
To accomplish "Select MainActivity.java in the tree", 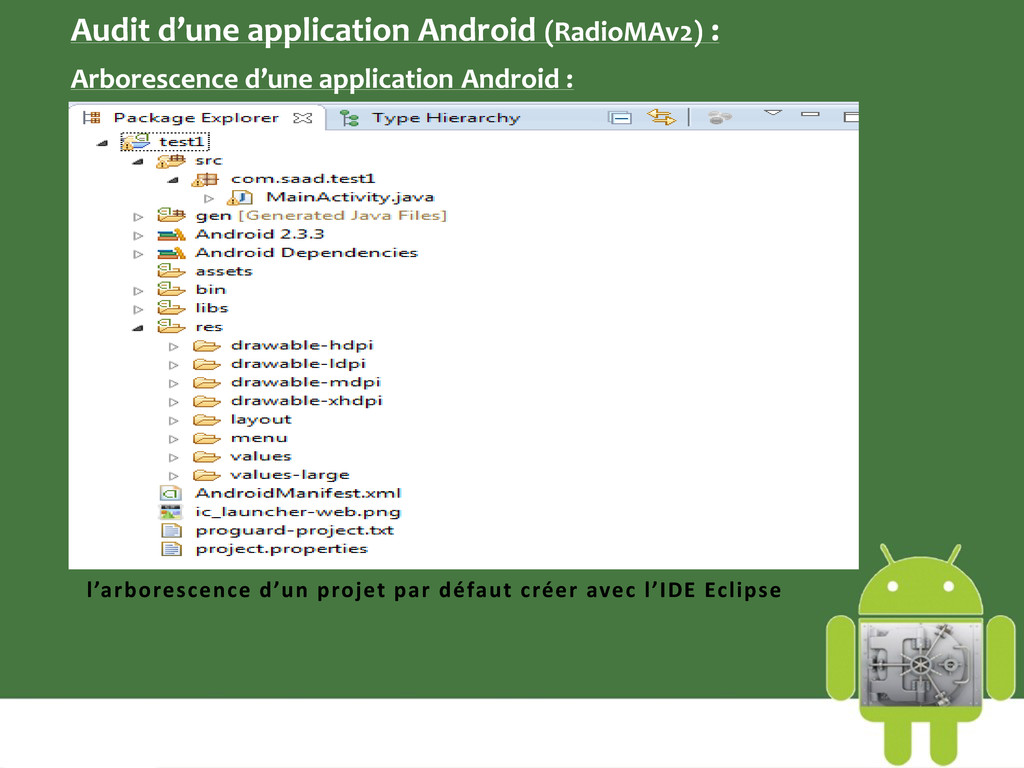I will 350,197.
